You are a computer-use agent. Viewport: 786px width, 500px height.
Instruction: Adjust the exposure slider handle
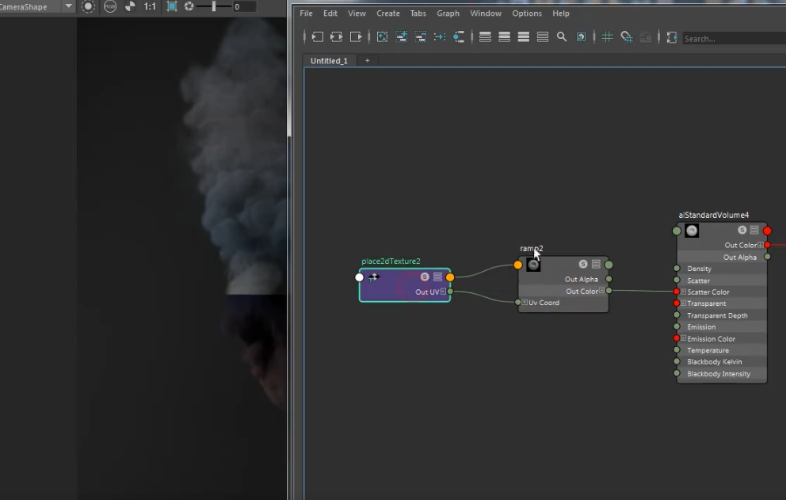tap(214, 7)
